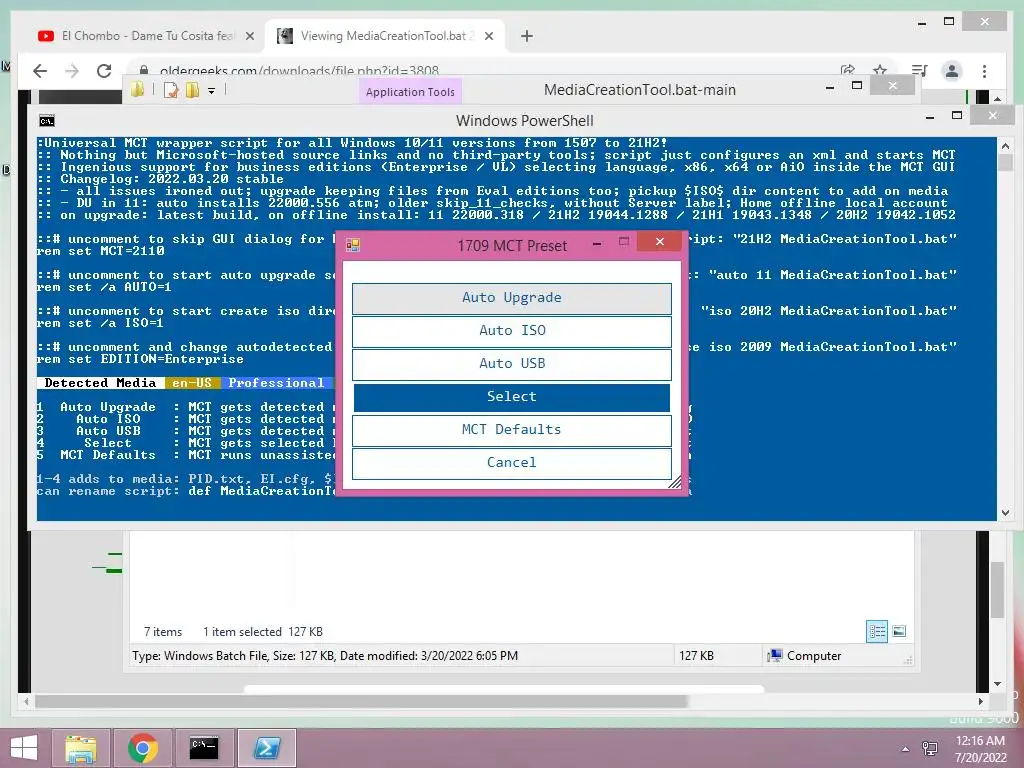Click PowerShell scrollbar down arrow
Viewport: 1024px width, 768px height.
(1006, 513)
